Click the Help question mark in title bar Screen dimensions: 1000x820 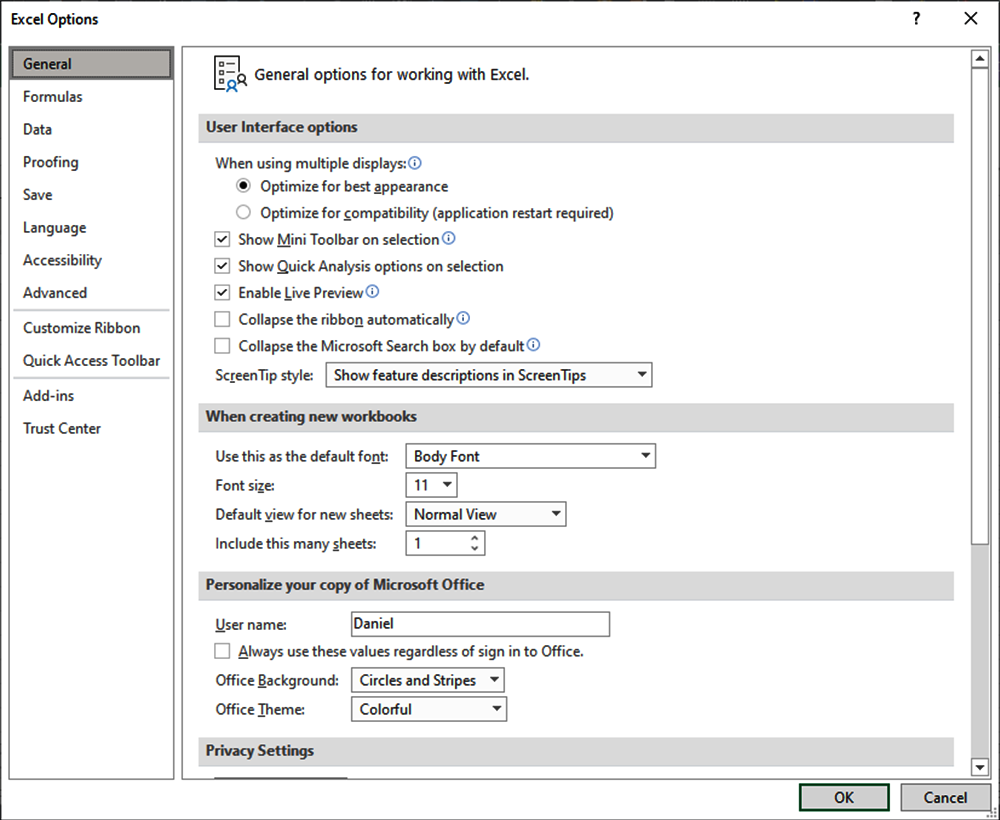click(917, 19)
